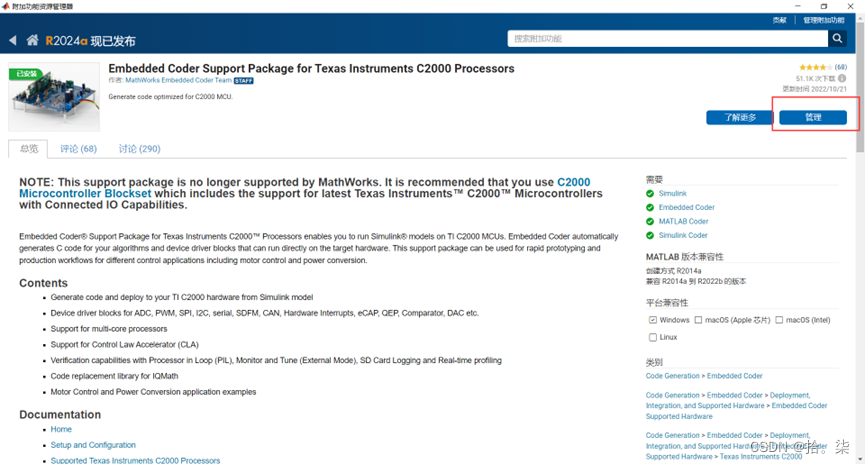This screenshot has width=865, height=464.
Task: Click the package title heading text
Action: [x=311, y=68]
